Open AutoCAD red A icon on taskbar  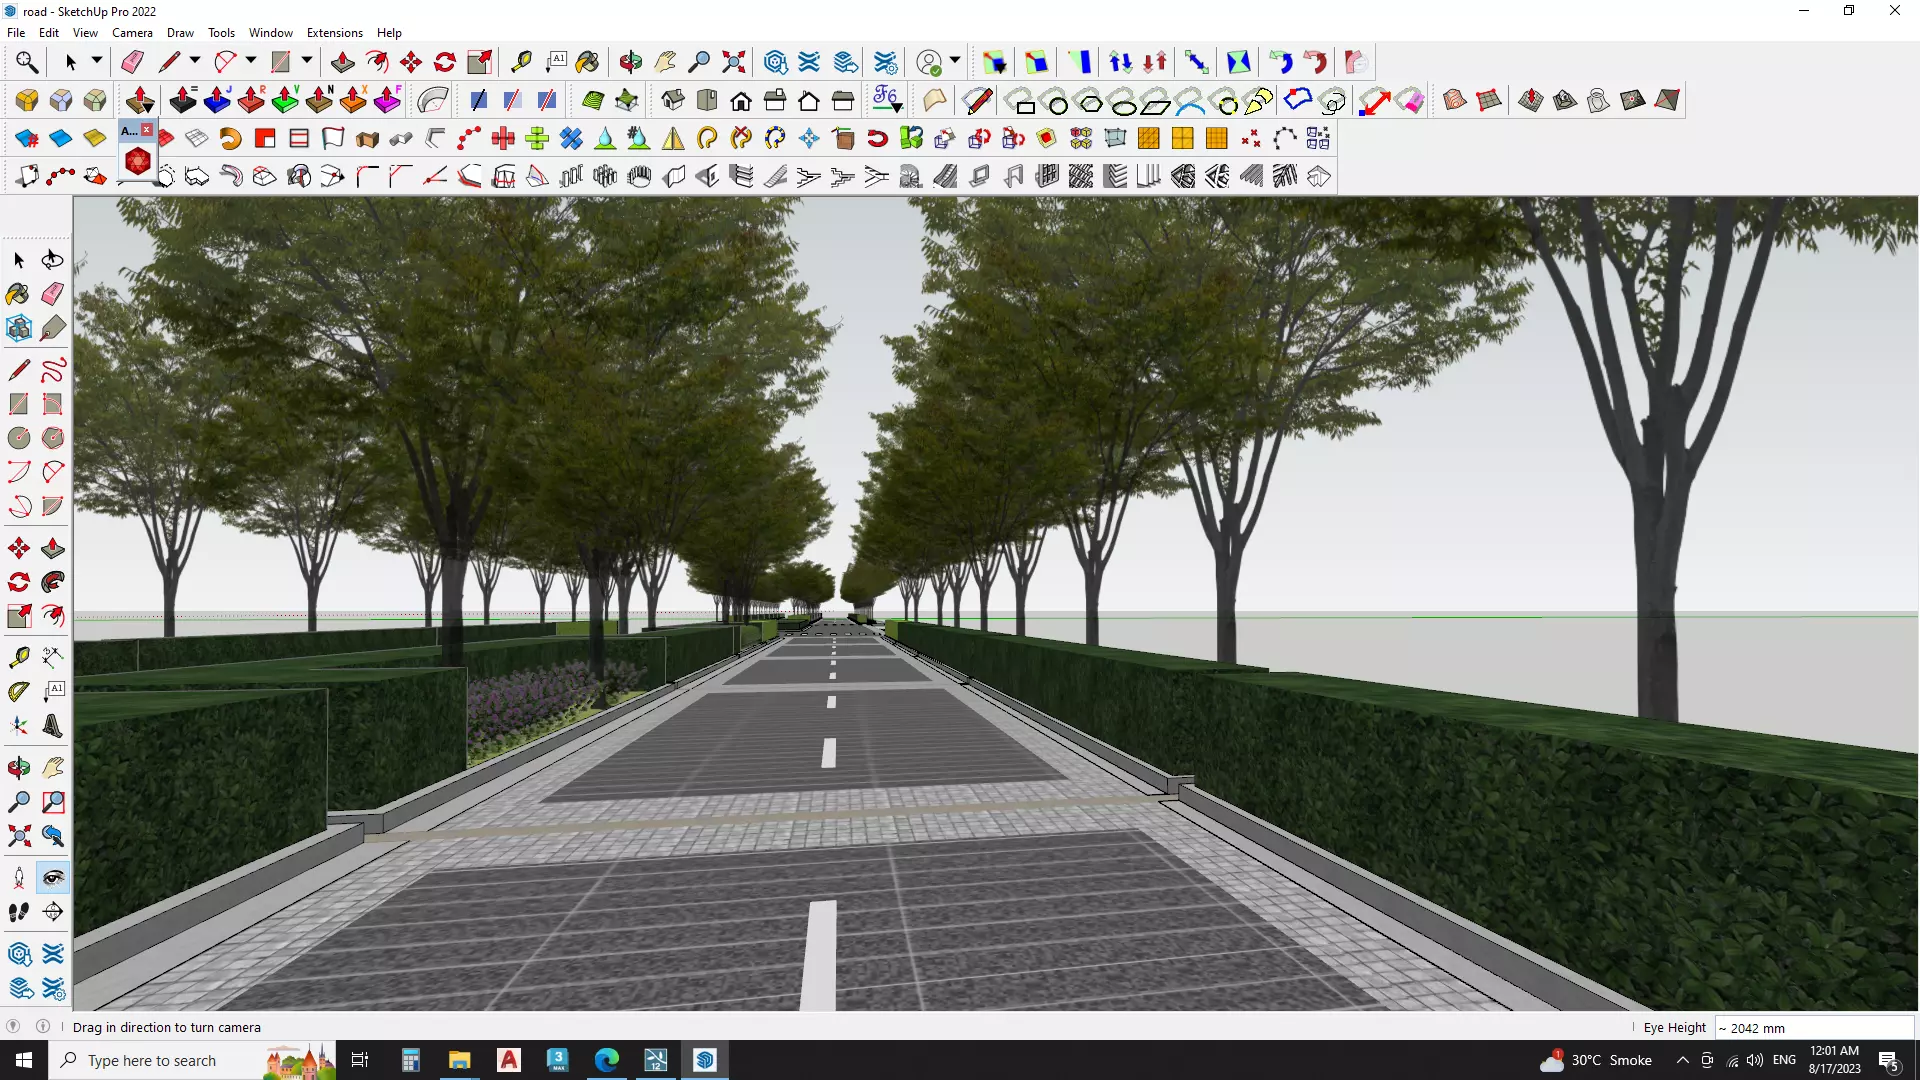[509, 1060]
